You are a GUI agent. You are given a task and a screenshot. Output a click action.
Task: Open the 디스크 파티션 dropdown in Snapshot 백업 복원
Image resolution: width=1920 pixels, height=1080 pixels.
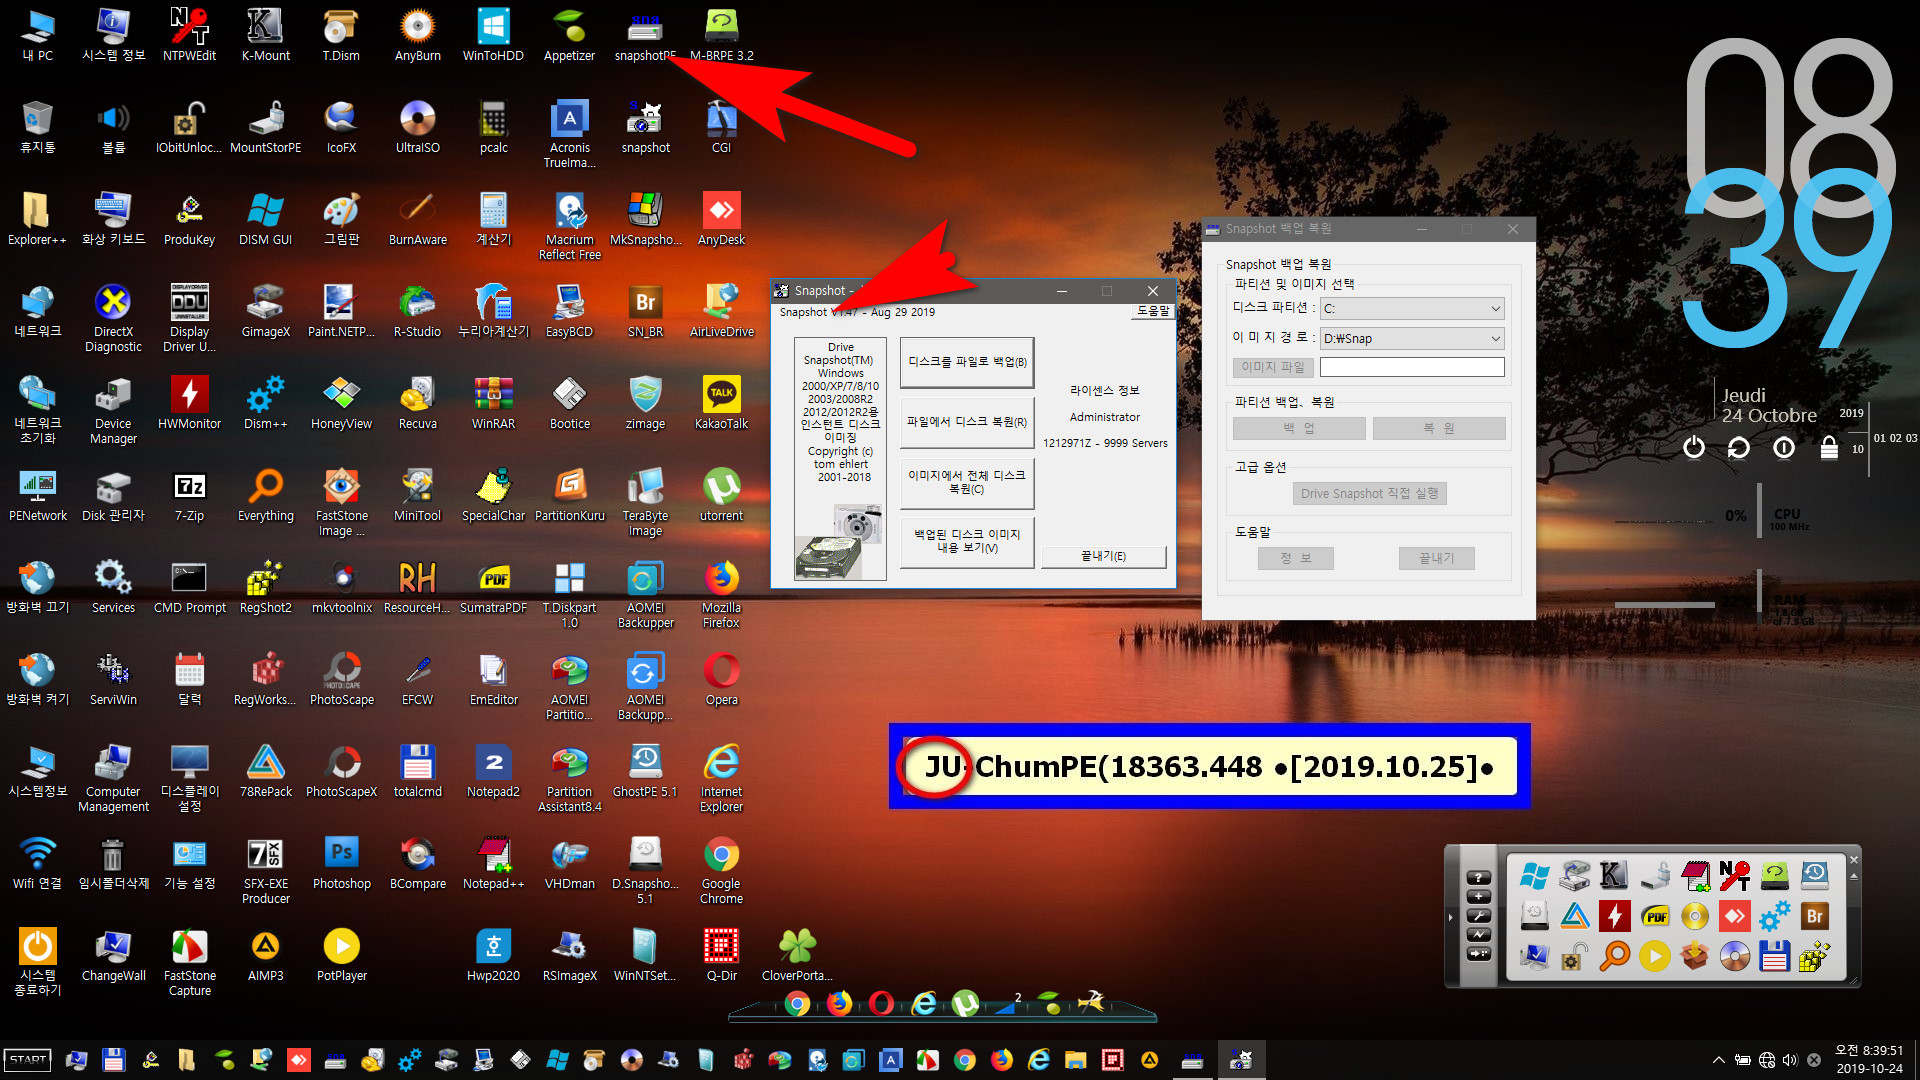1412,308
